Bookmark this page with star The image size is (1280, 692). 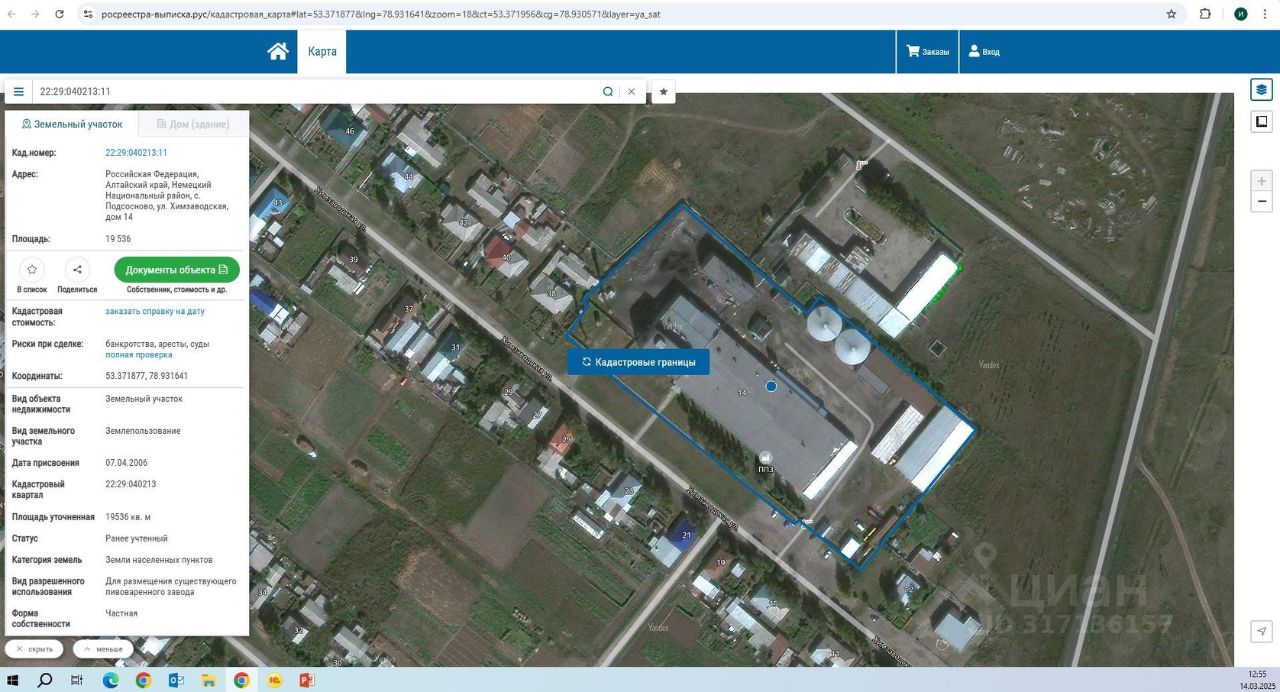pos(1171,14)
